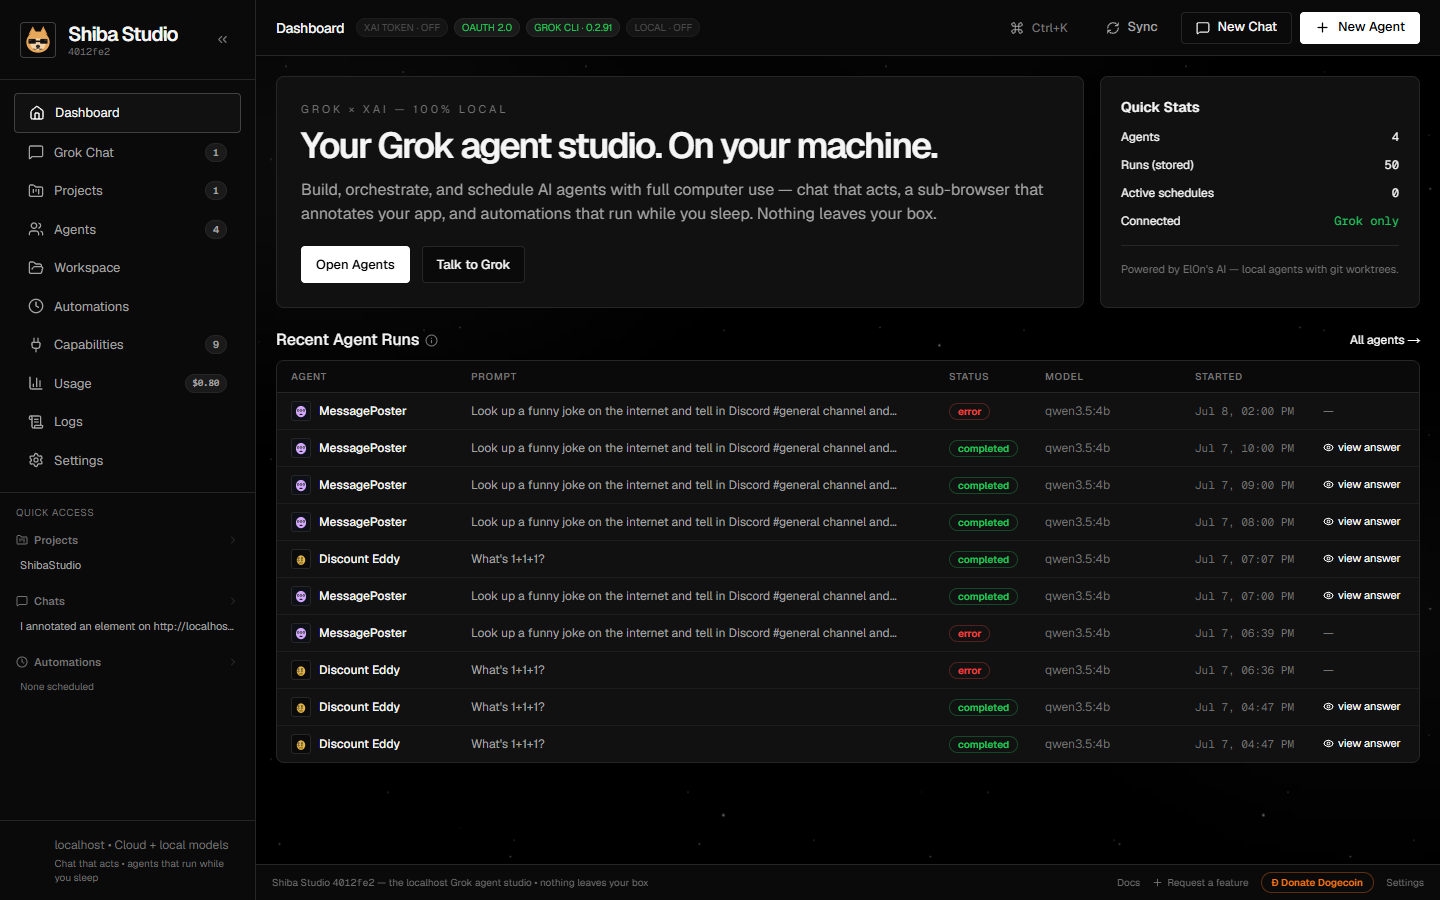Open the Dashboard sidebar item

(x=127, y=113)
